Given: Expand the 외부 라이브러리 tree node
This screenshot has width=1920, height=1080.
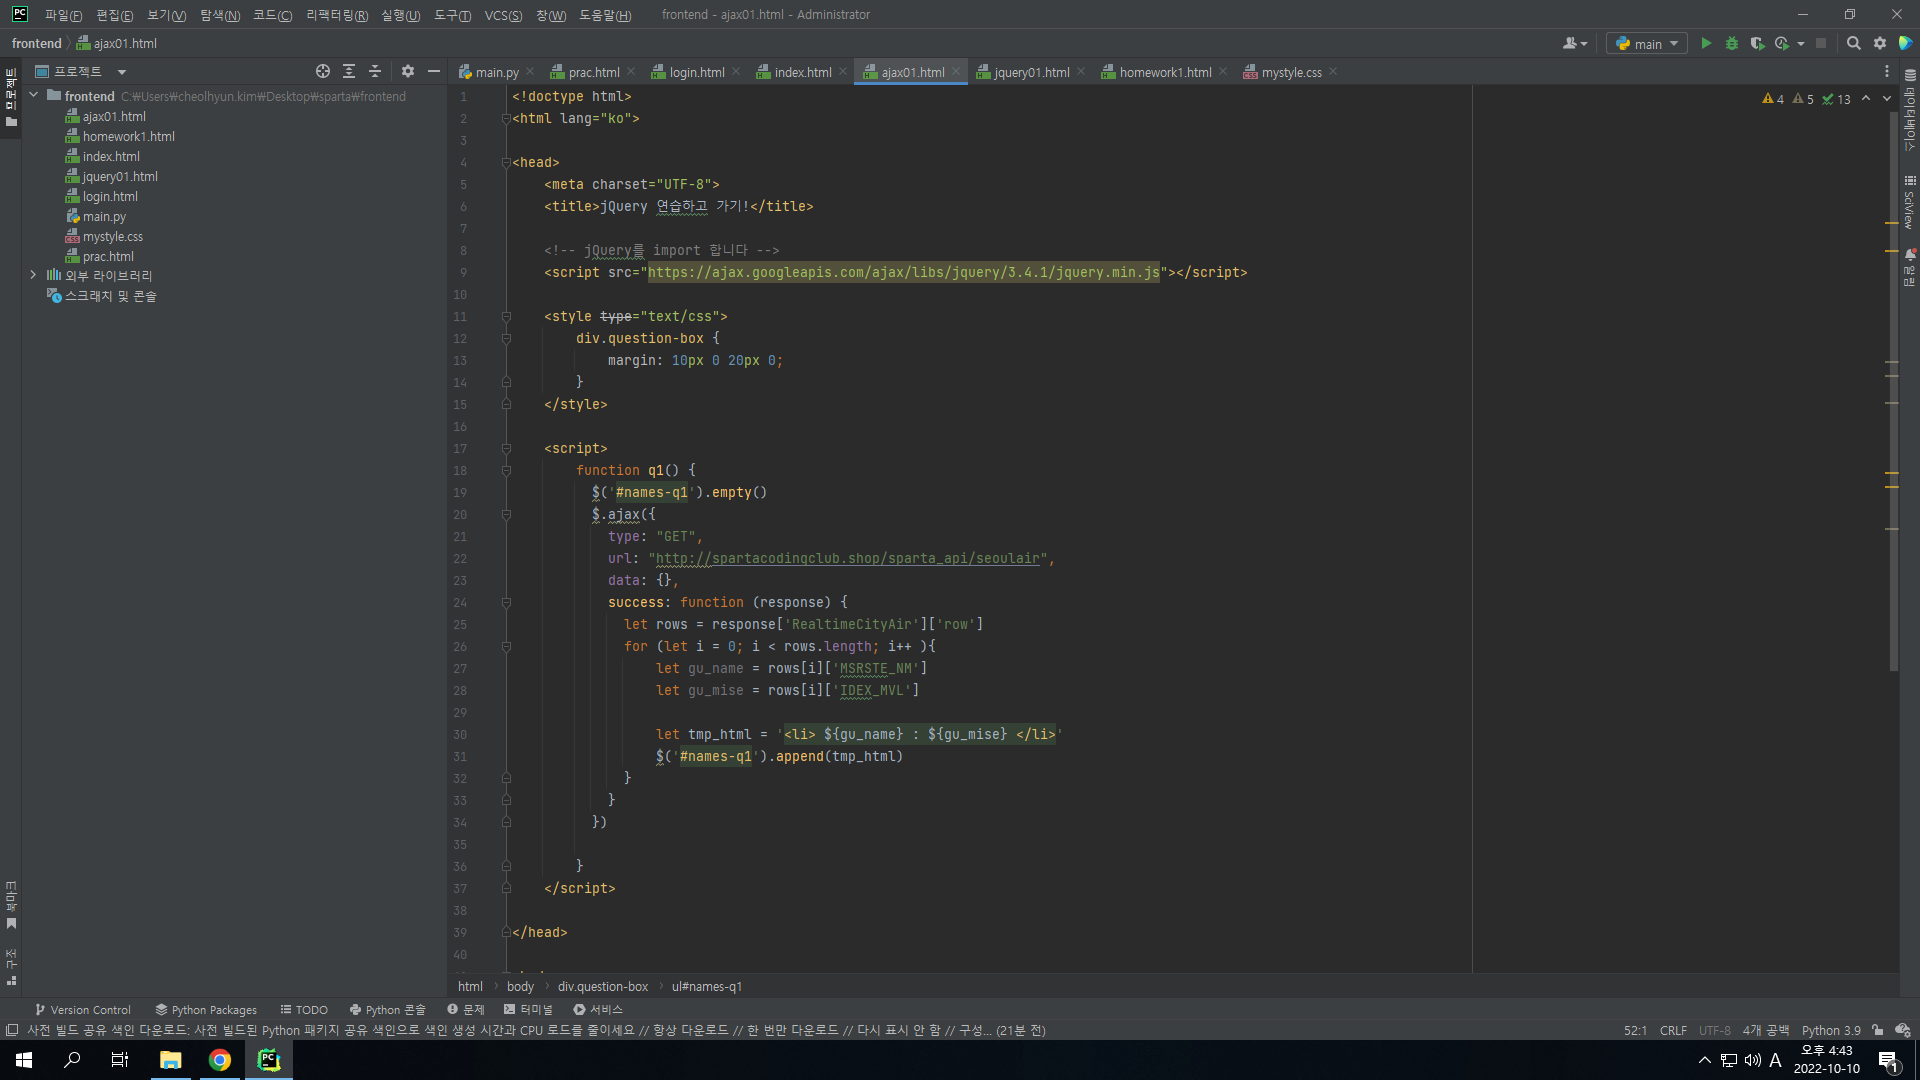Looking at the screenshot, I should pyautogui.click(x=33, y=275).
